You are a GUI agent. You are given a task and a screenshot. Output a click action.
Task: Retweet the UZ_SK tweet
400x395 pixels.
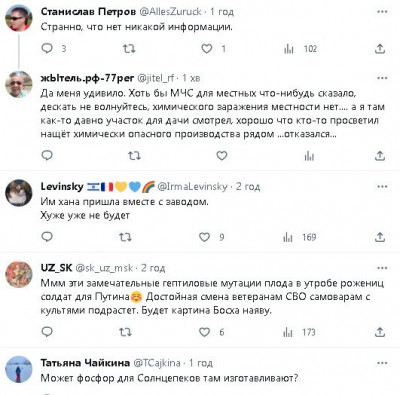pos(125,332)
